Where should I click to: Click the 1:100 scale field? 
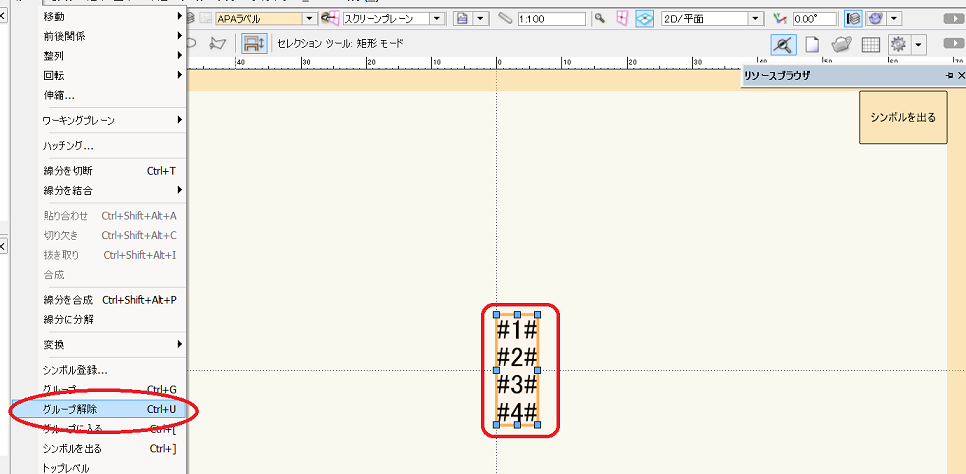[x=544, y=19]
